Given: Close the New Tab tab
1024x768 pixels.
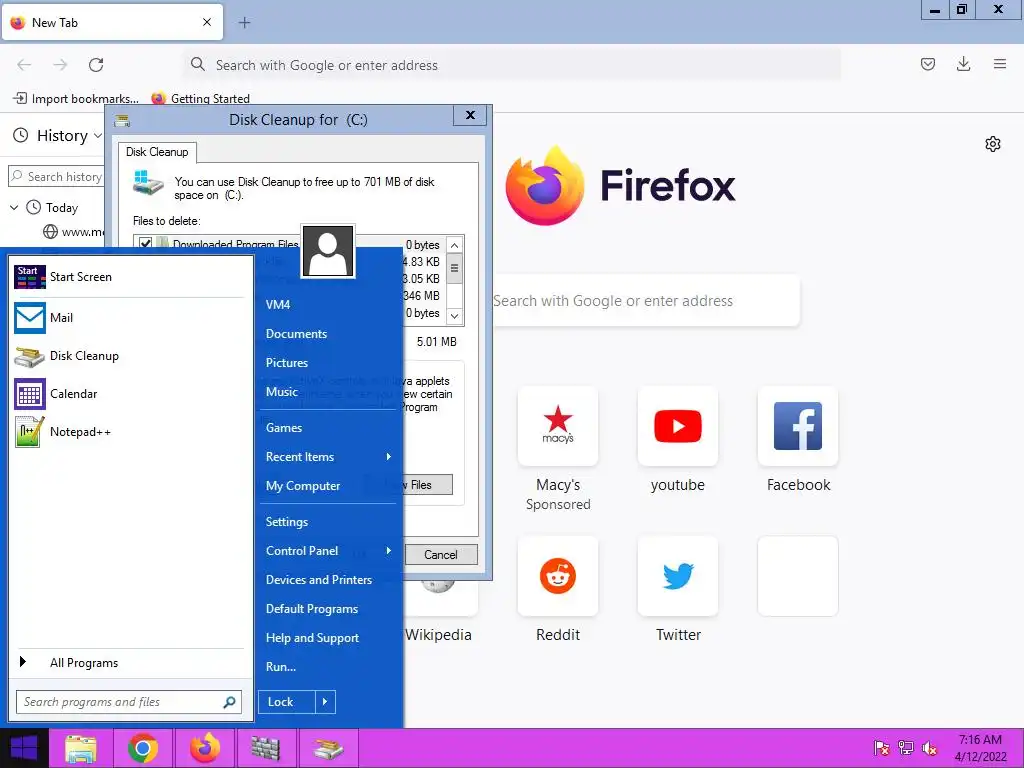Looking at the screenshot, I should 207,22.
